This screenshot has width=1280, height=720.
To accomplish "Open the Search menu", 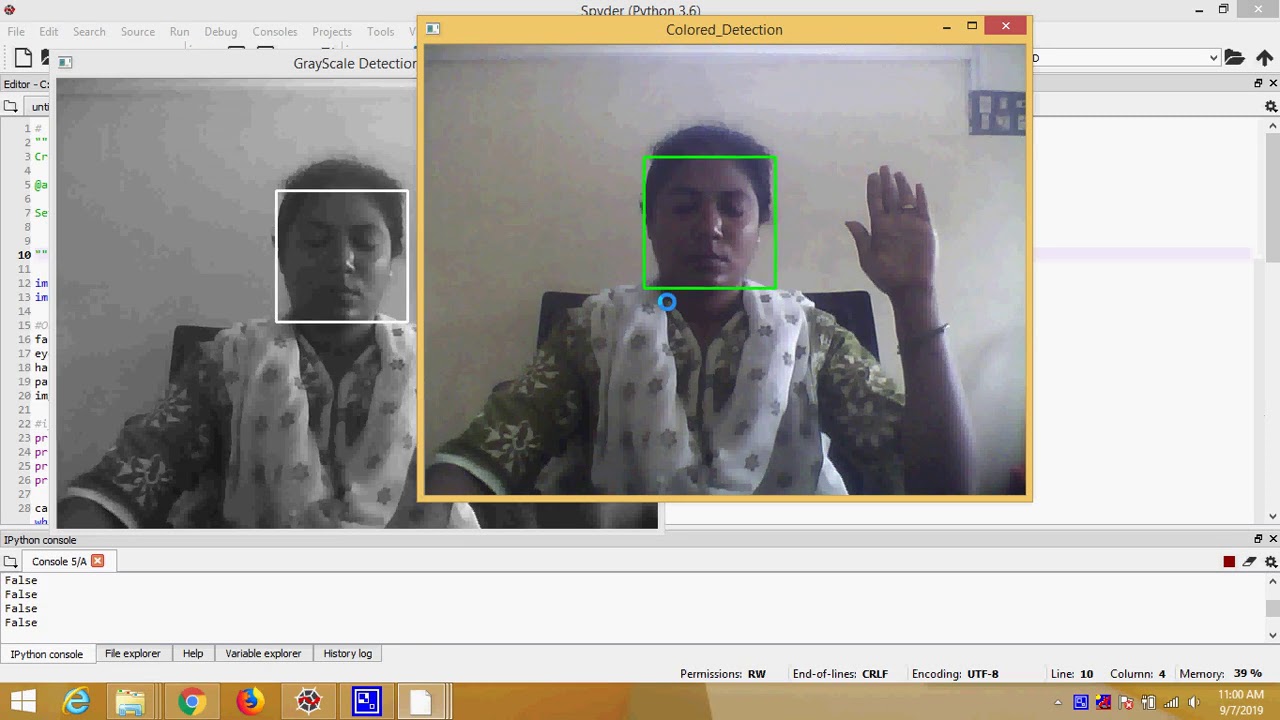I will [89, 32].
